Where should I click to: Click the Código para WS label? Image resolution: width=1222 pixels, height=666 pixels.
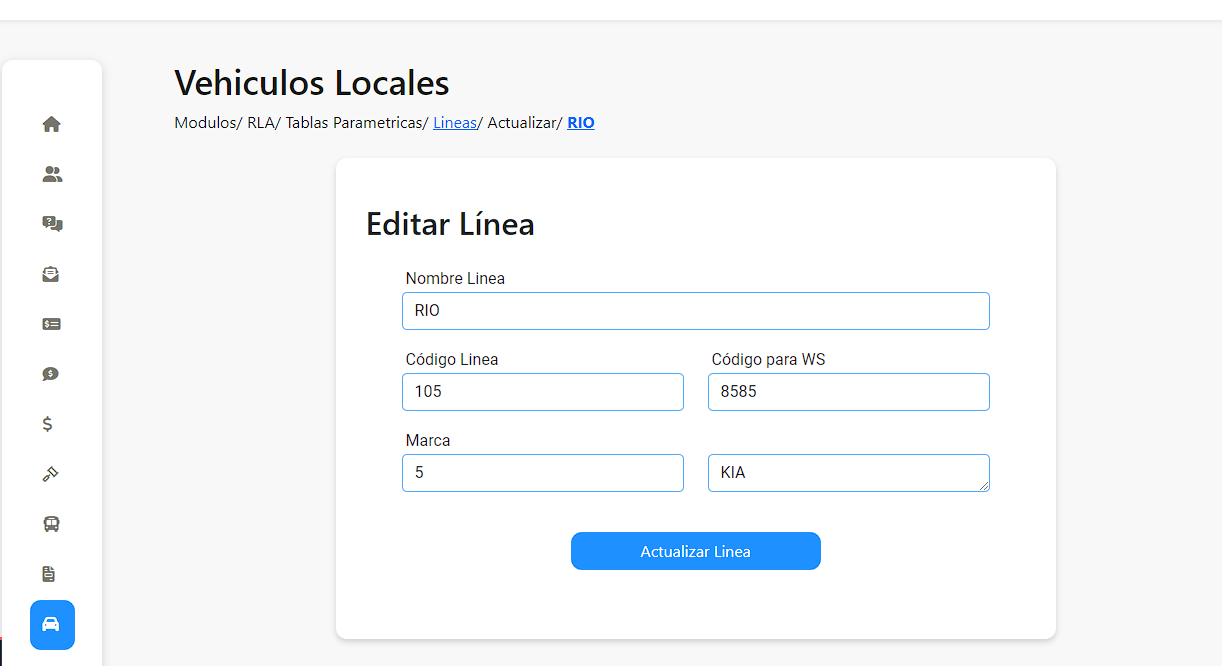[x=769, y=359]
